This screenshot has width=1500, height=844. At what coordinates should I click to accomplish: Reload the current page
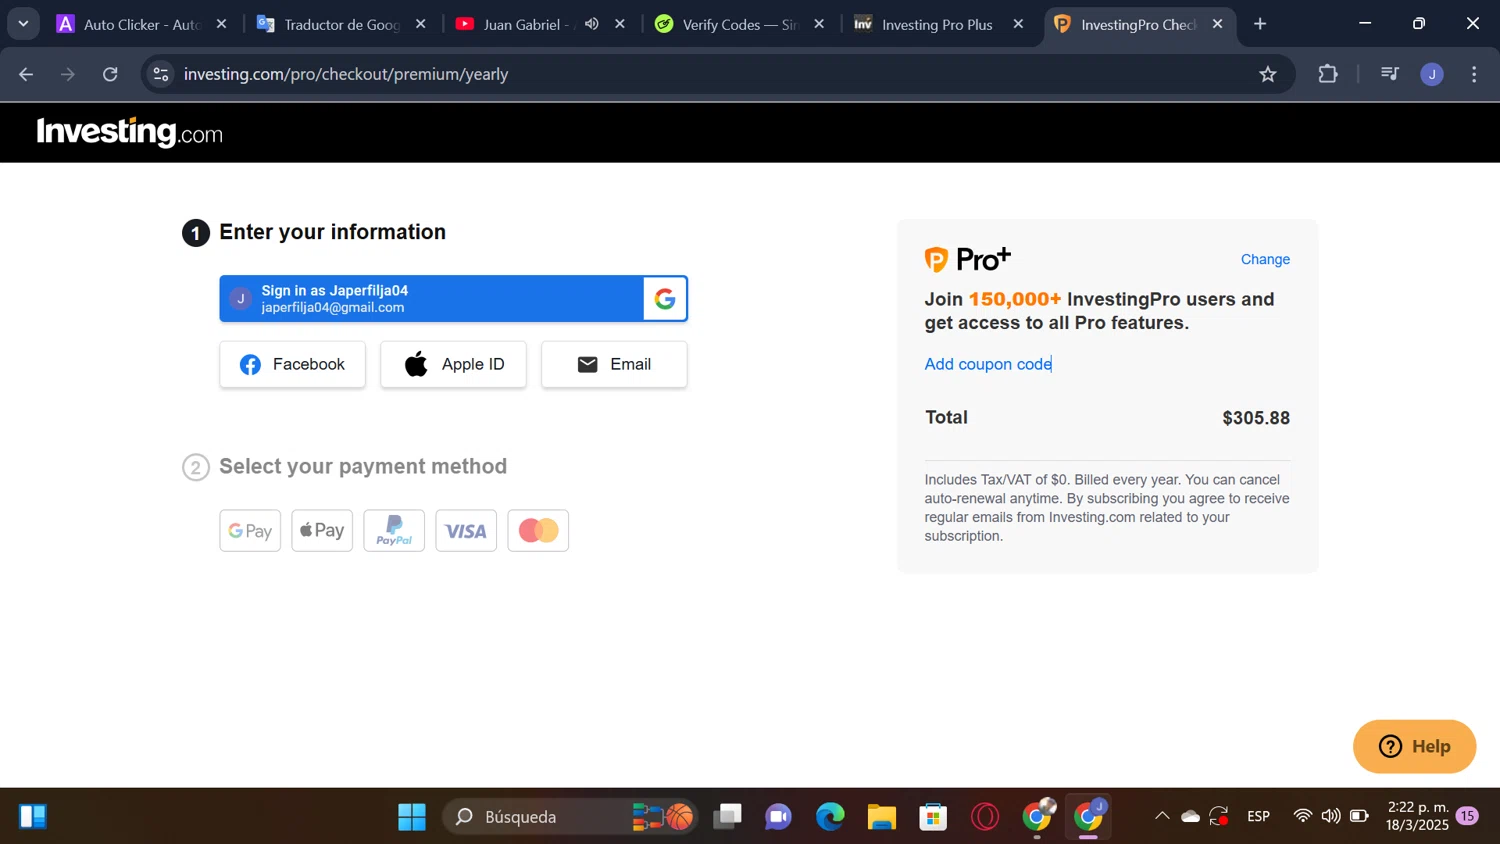pyautogui.click(x=111, y=74)
